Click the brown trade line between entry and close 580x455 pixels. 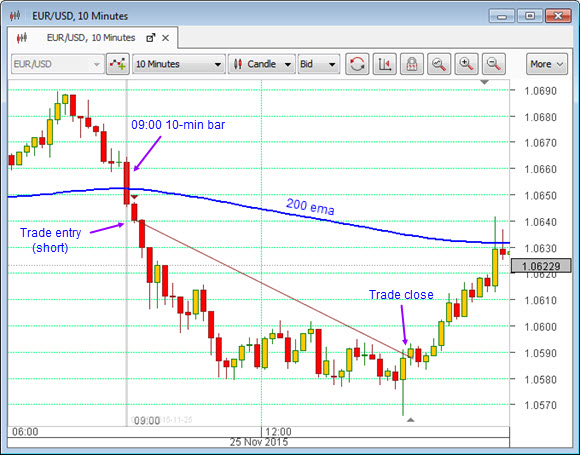(273, 288)
